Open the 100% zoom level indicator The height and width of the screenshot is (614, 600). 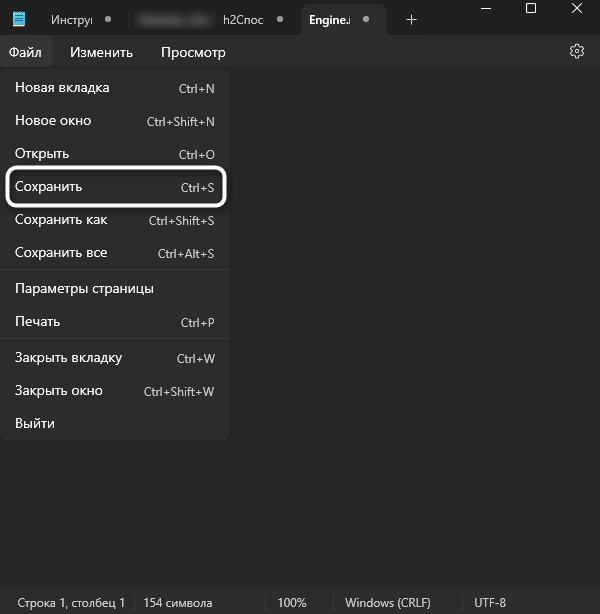point(292,603)
